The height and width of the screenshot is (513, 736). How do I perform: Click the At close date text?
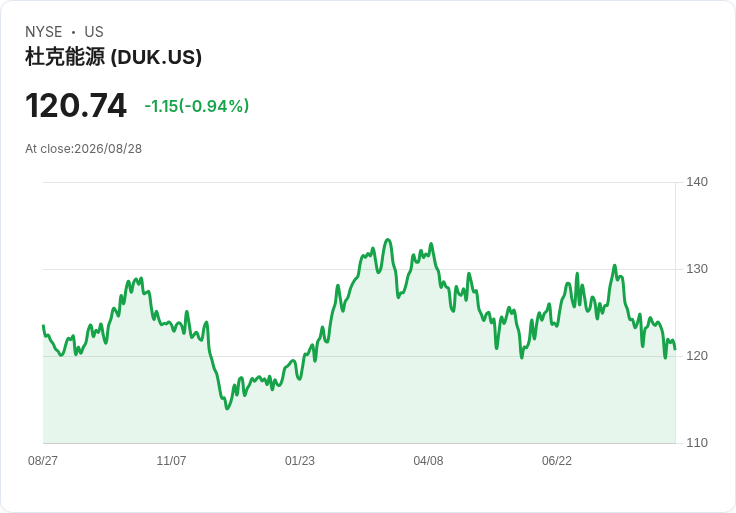pos(84,149)
